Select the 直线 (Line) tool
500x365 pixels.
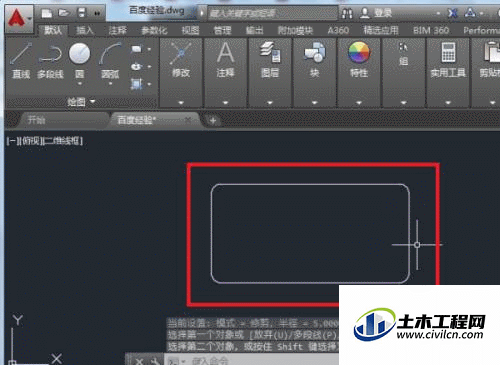21,61
